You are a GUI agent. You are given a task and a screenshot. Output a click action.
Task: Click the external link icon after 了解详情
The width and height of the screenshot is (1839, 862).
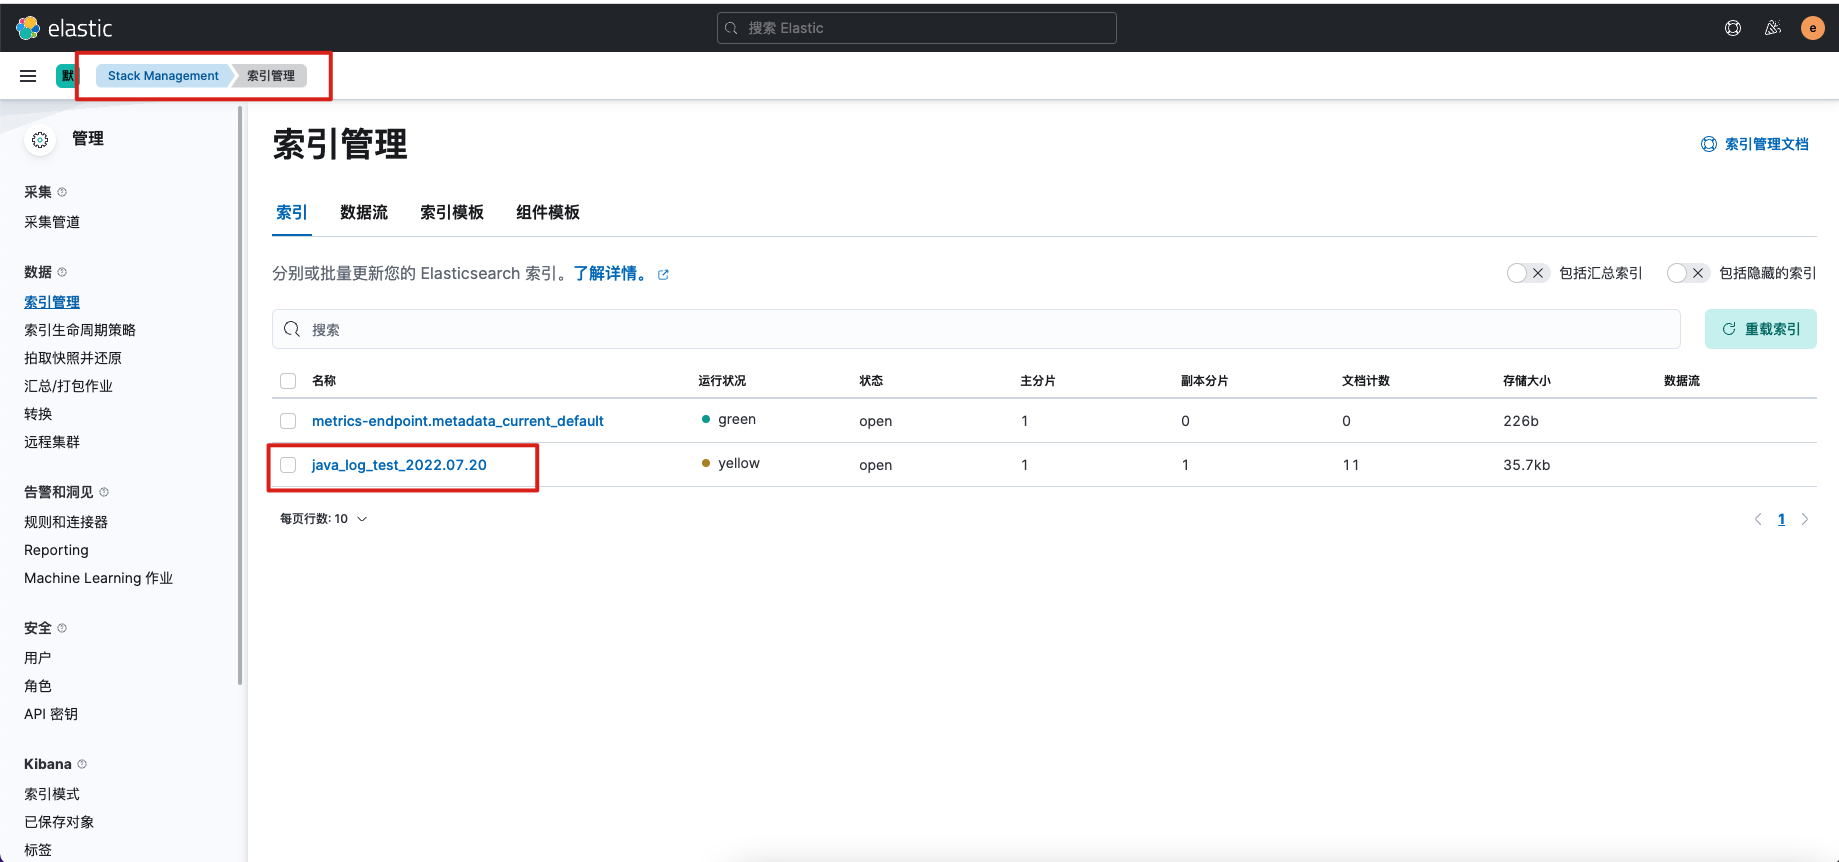tap(663, 275)
